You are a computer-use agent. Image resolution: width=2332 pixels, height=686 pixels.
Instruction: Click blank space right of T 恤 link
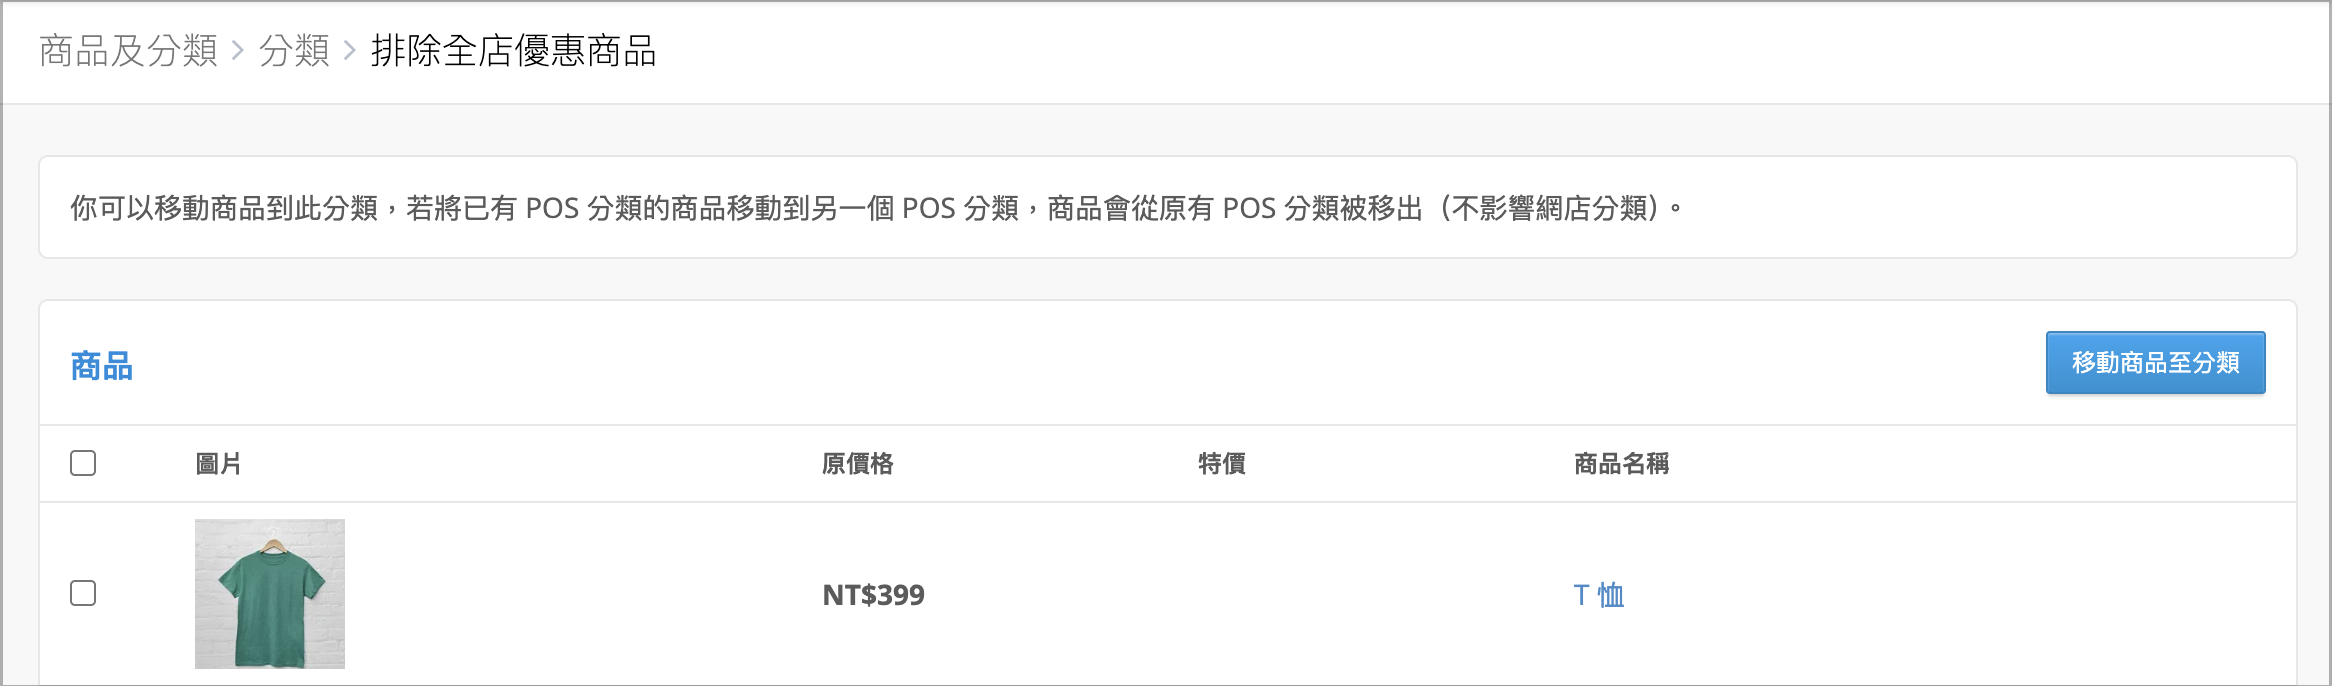[x=1950, y=595]
